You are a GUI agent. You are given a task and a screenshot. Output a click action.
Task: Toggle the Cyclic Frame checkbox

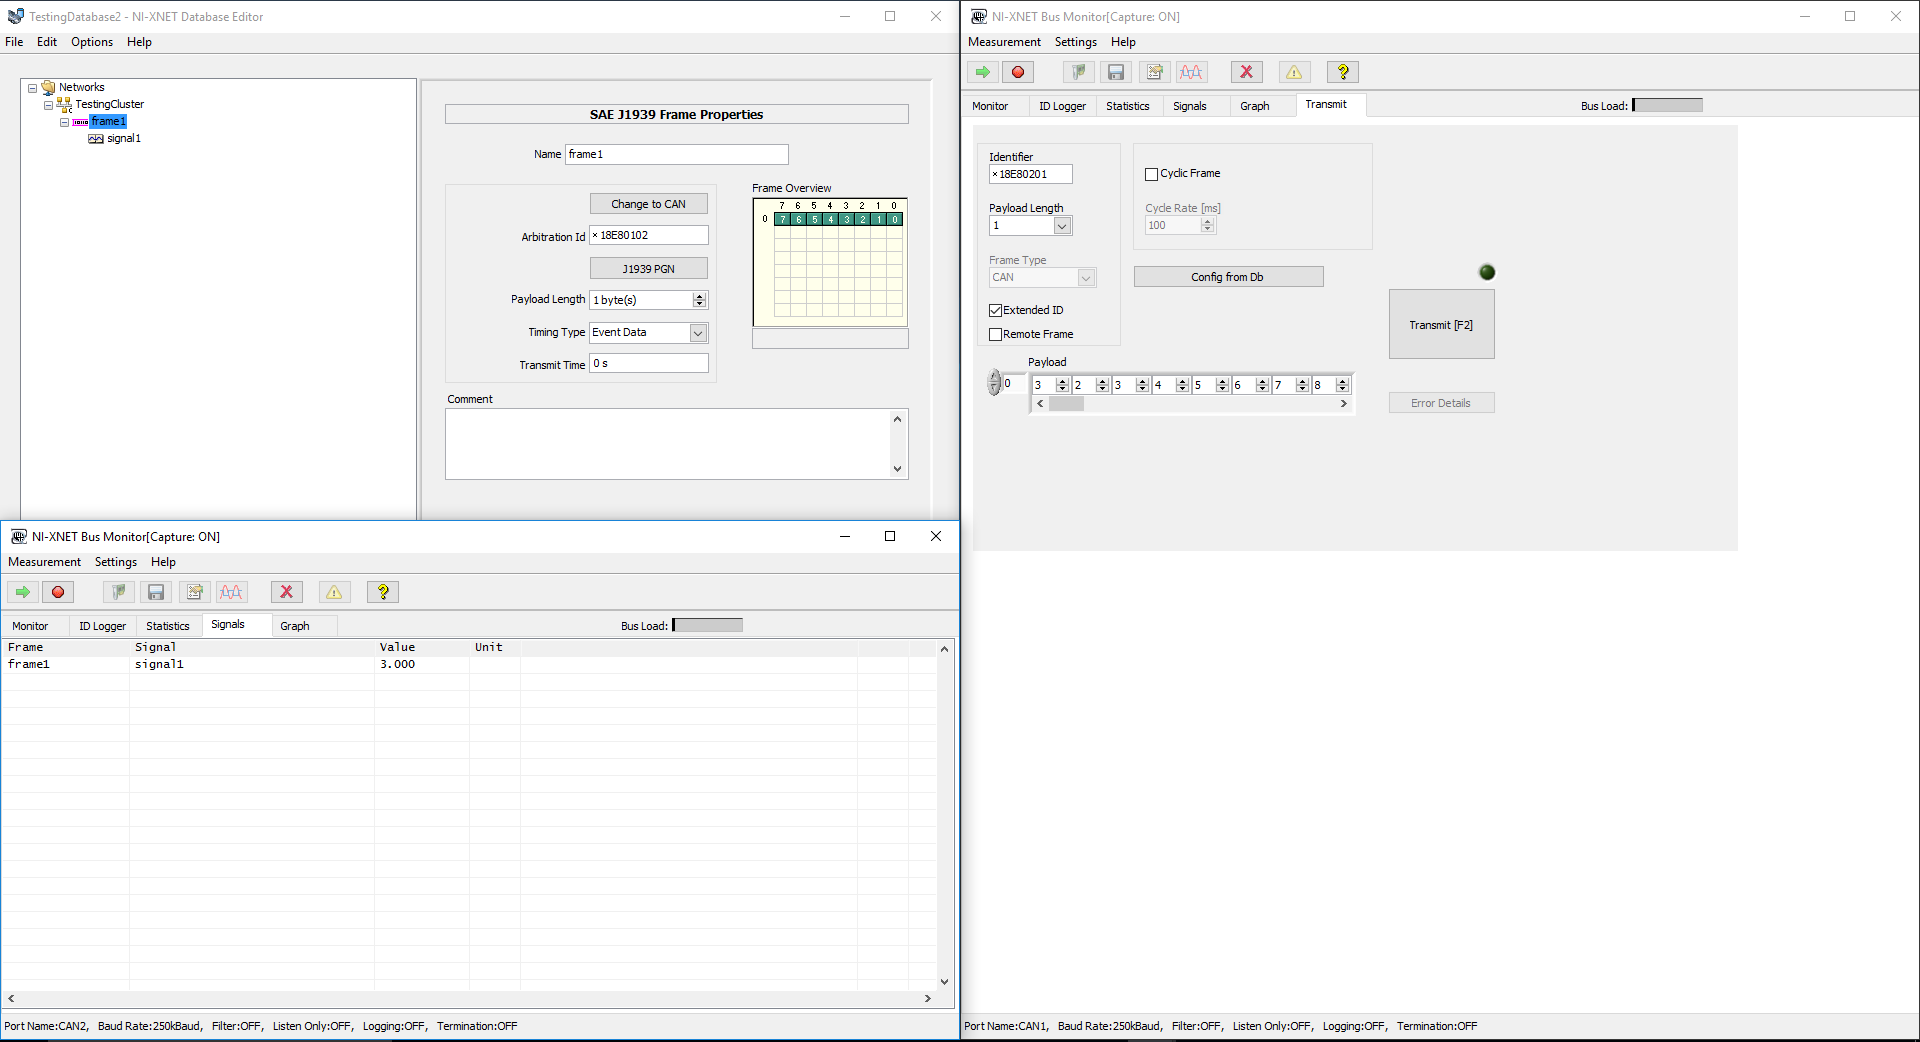point(1151,174)
